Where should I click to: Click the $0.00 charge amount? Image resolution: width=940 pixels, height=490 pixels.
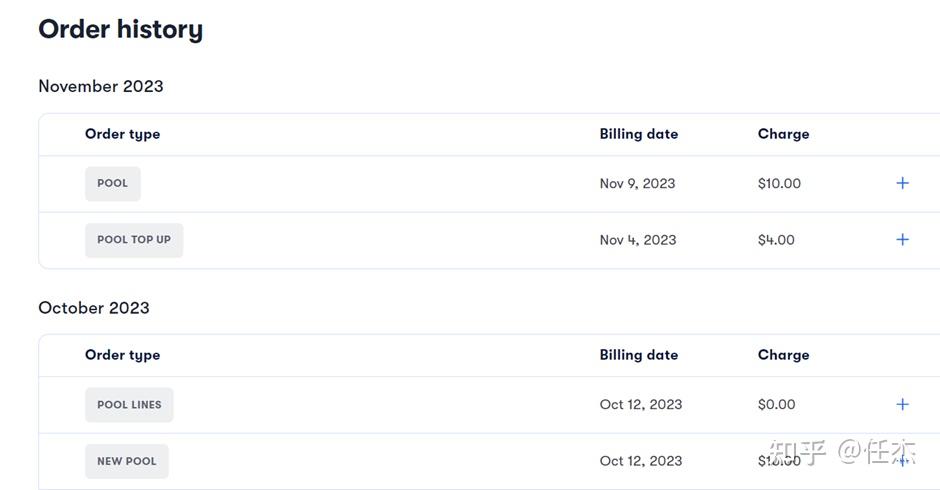776,405
